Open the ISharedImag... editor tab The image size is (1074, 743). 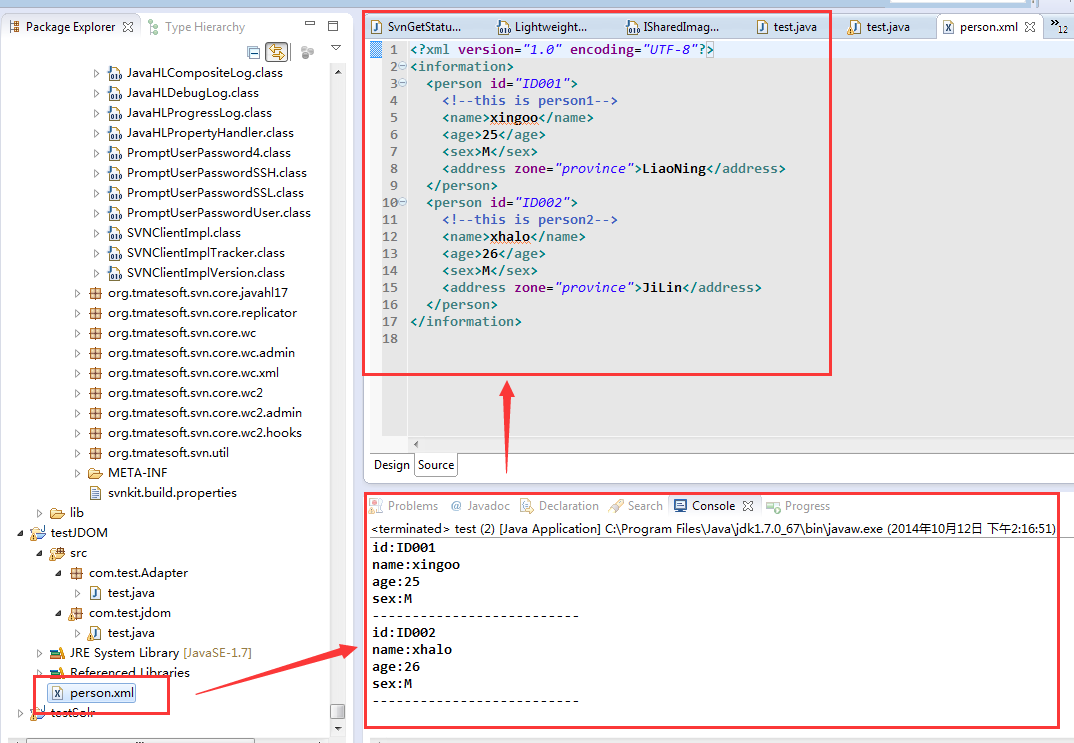click(673, 27)
